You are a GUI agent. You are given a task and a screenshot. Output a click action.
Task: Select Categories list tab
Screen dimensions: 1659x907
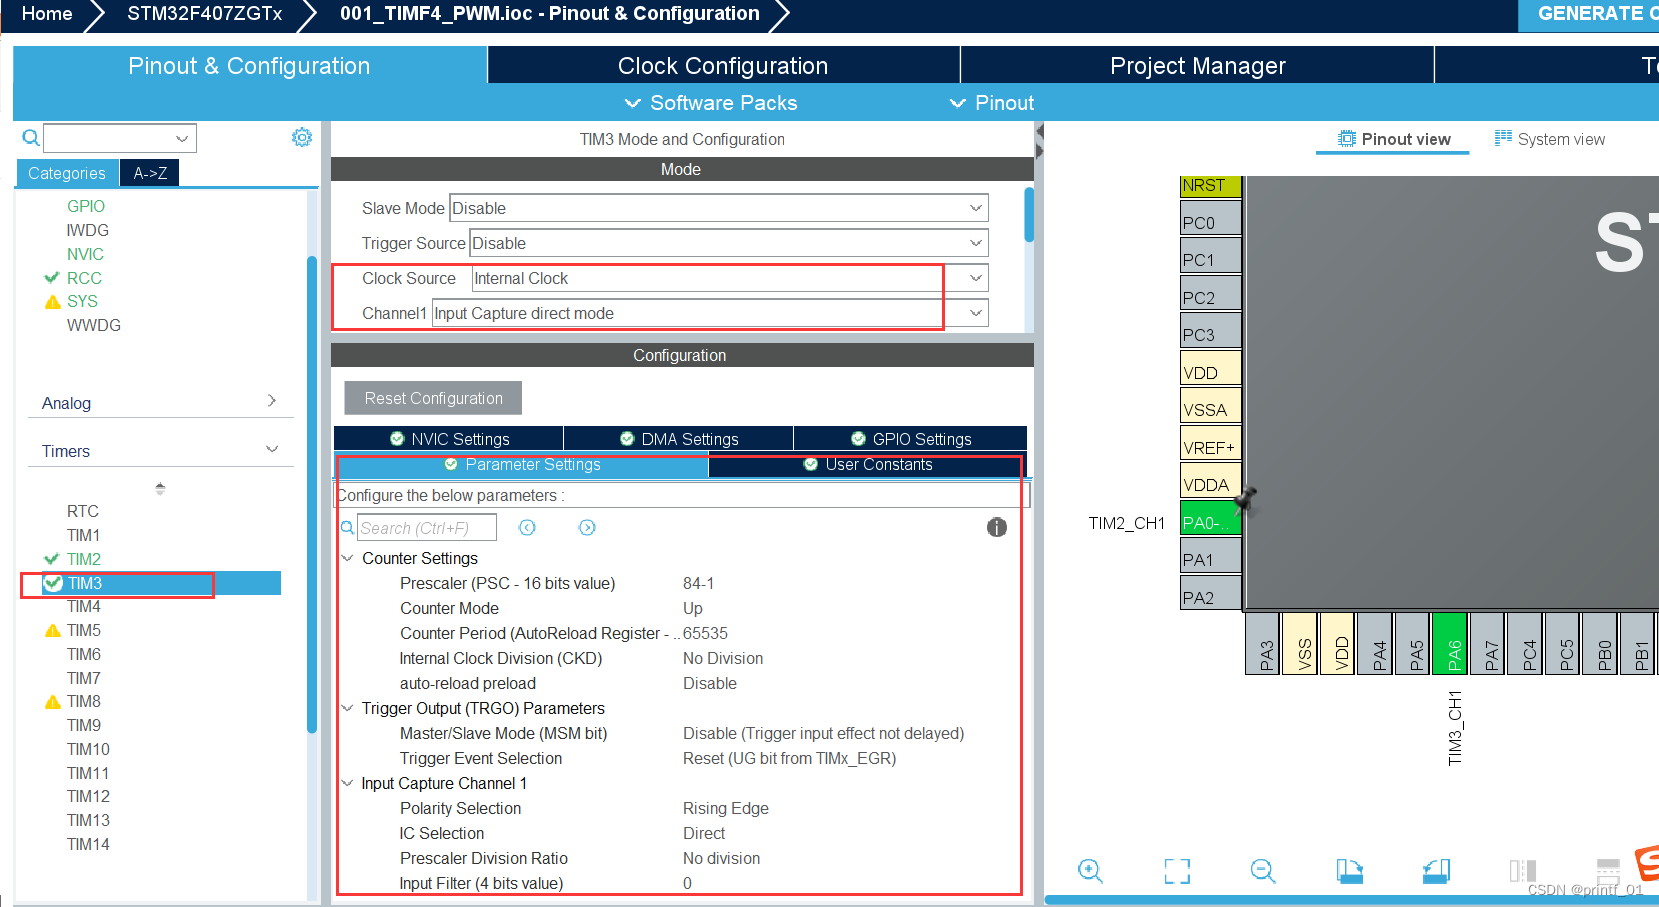(x=67, y=173)
